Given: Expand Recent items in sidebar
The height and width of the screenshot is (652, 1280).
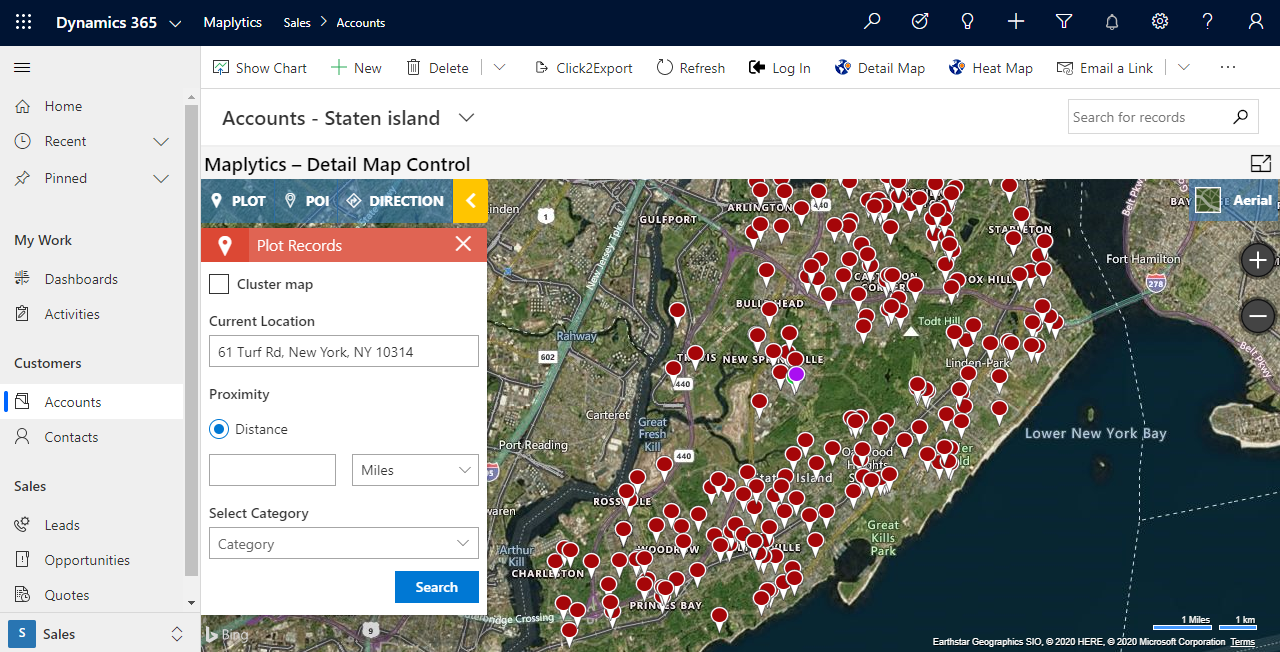Looking at the screenshot, I should click(161, 142).
